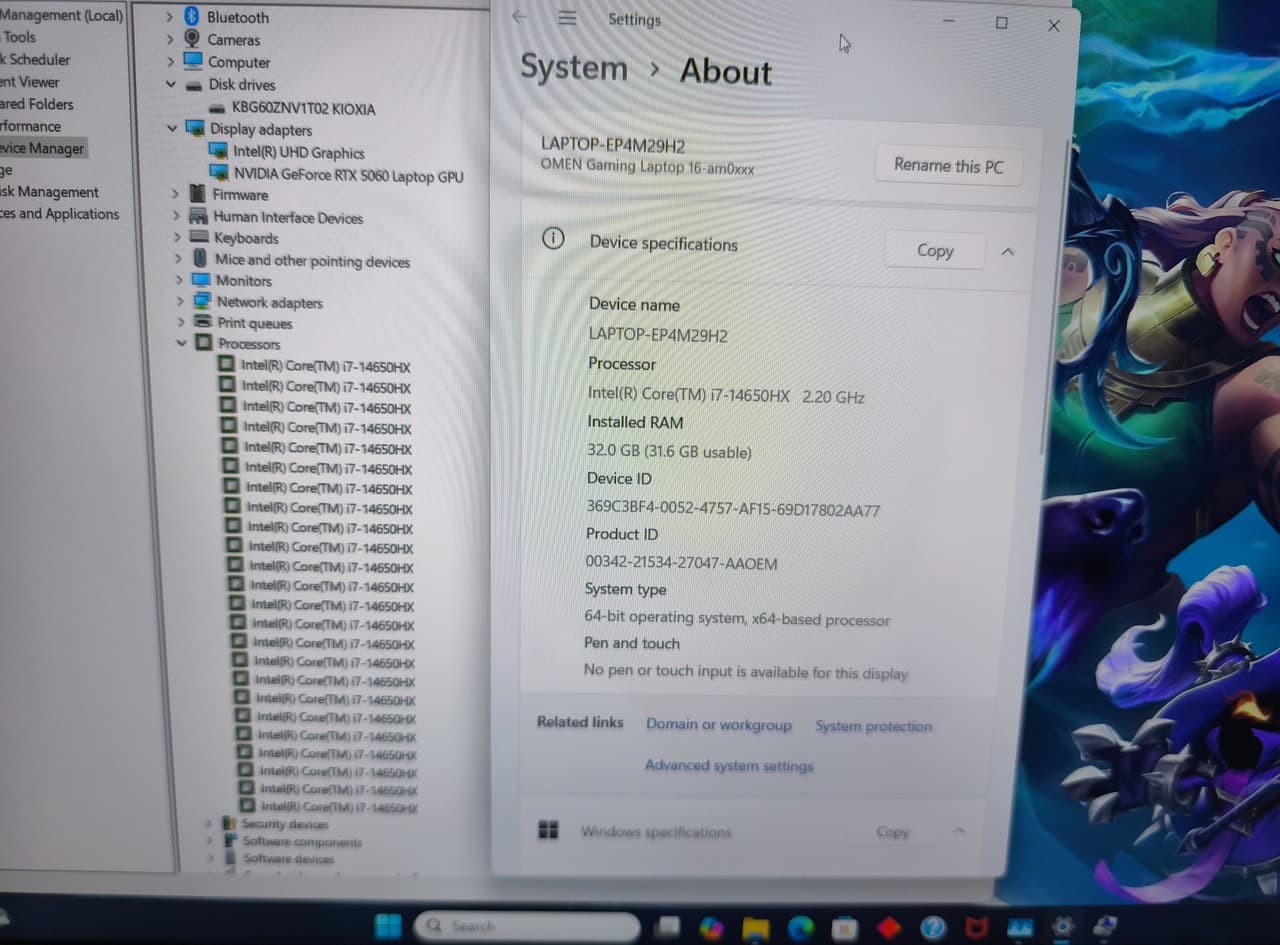The height and width of the screenshot is (945, 1280).
Task: Click the 64-bit operating system type text
Action: coord(737,619)
